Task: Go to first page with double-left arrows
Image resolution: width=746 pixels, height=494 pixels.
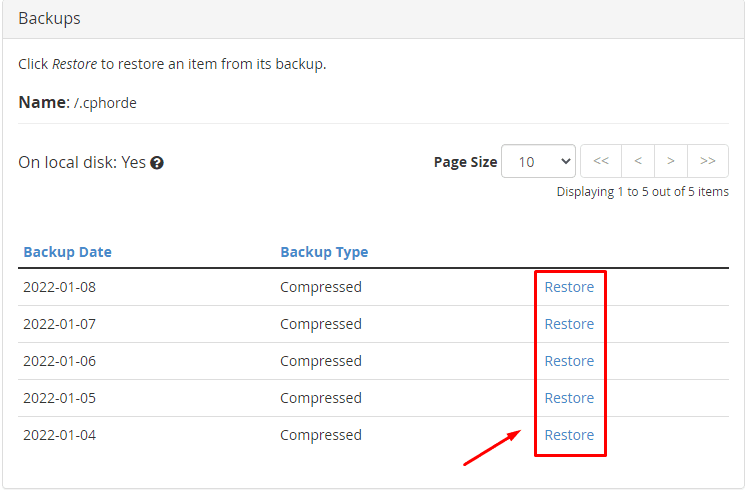Action: [x=601, y=161]
